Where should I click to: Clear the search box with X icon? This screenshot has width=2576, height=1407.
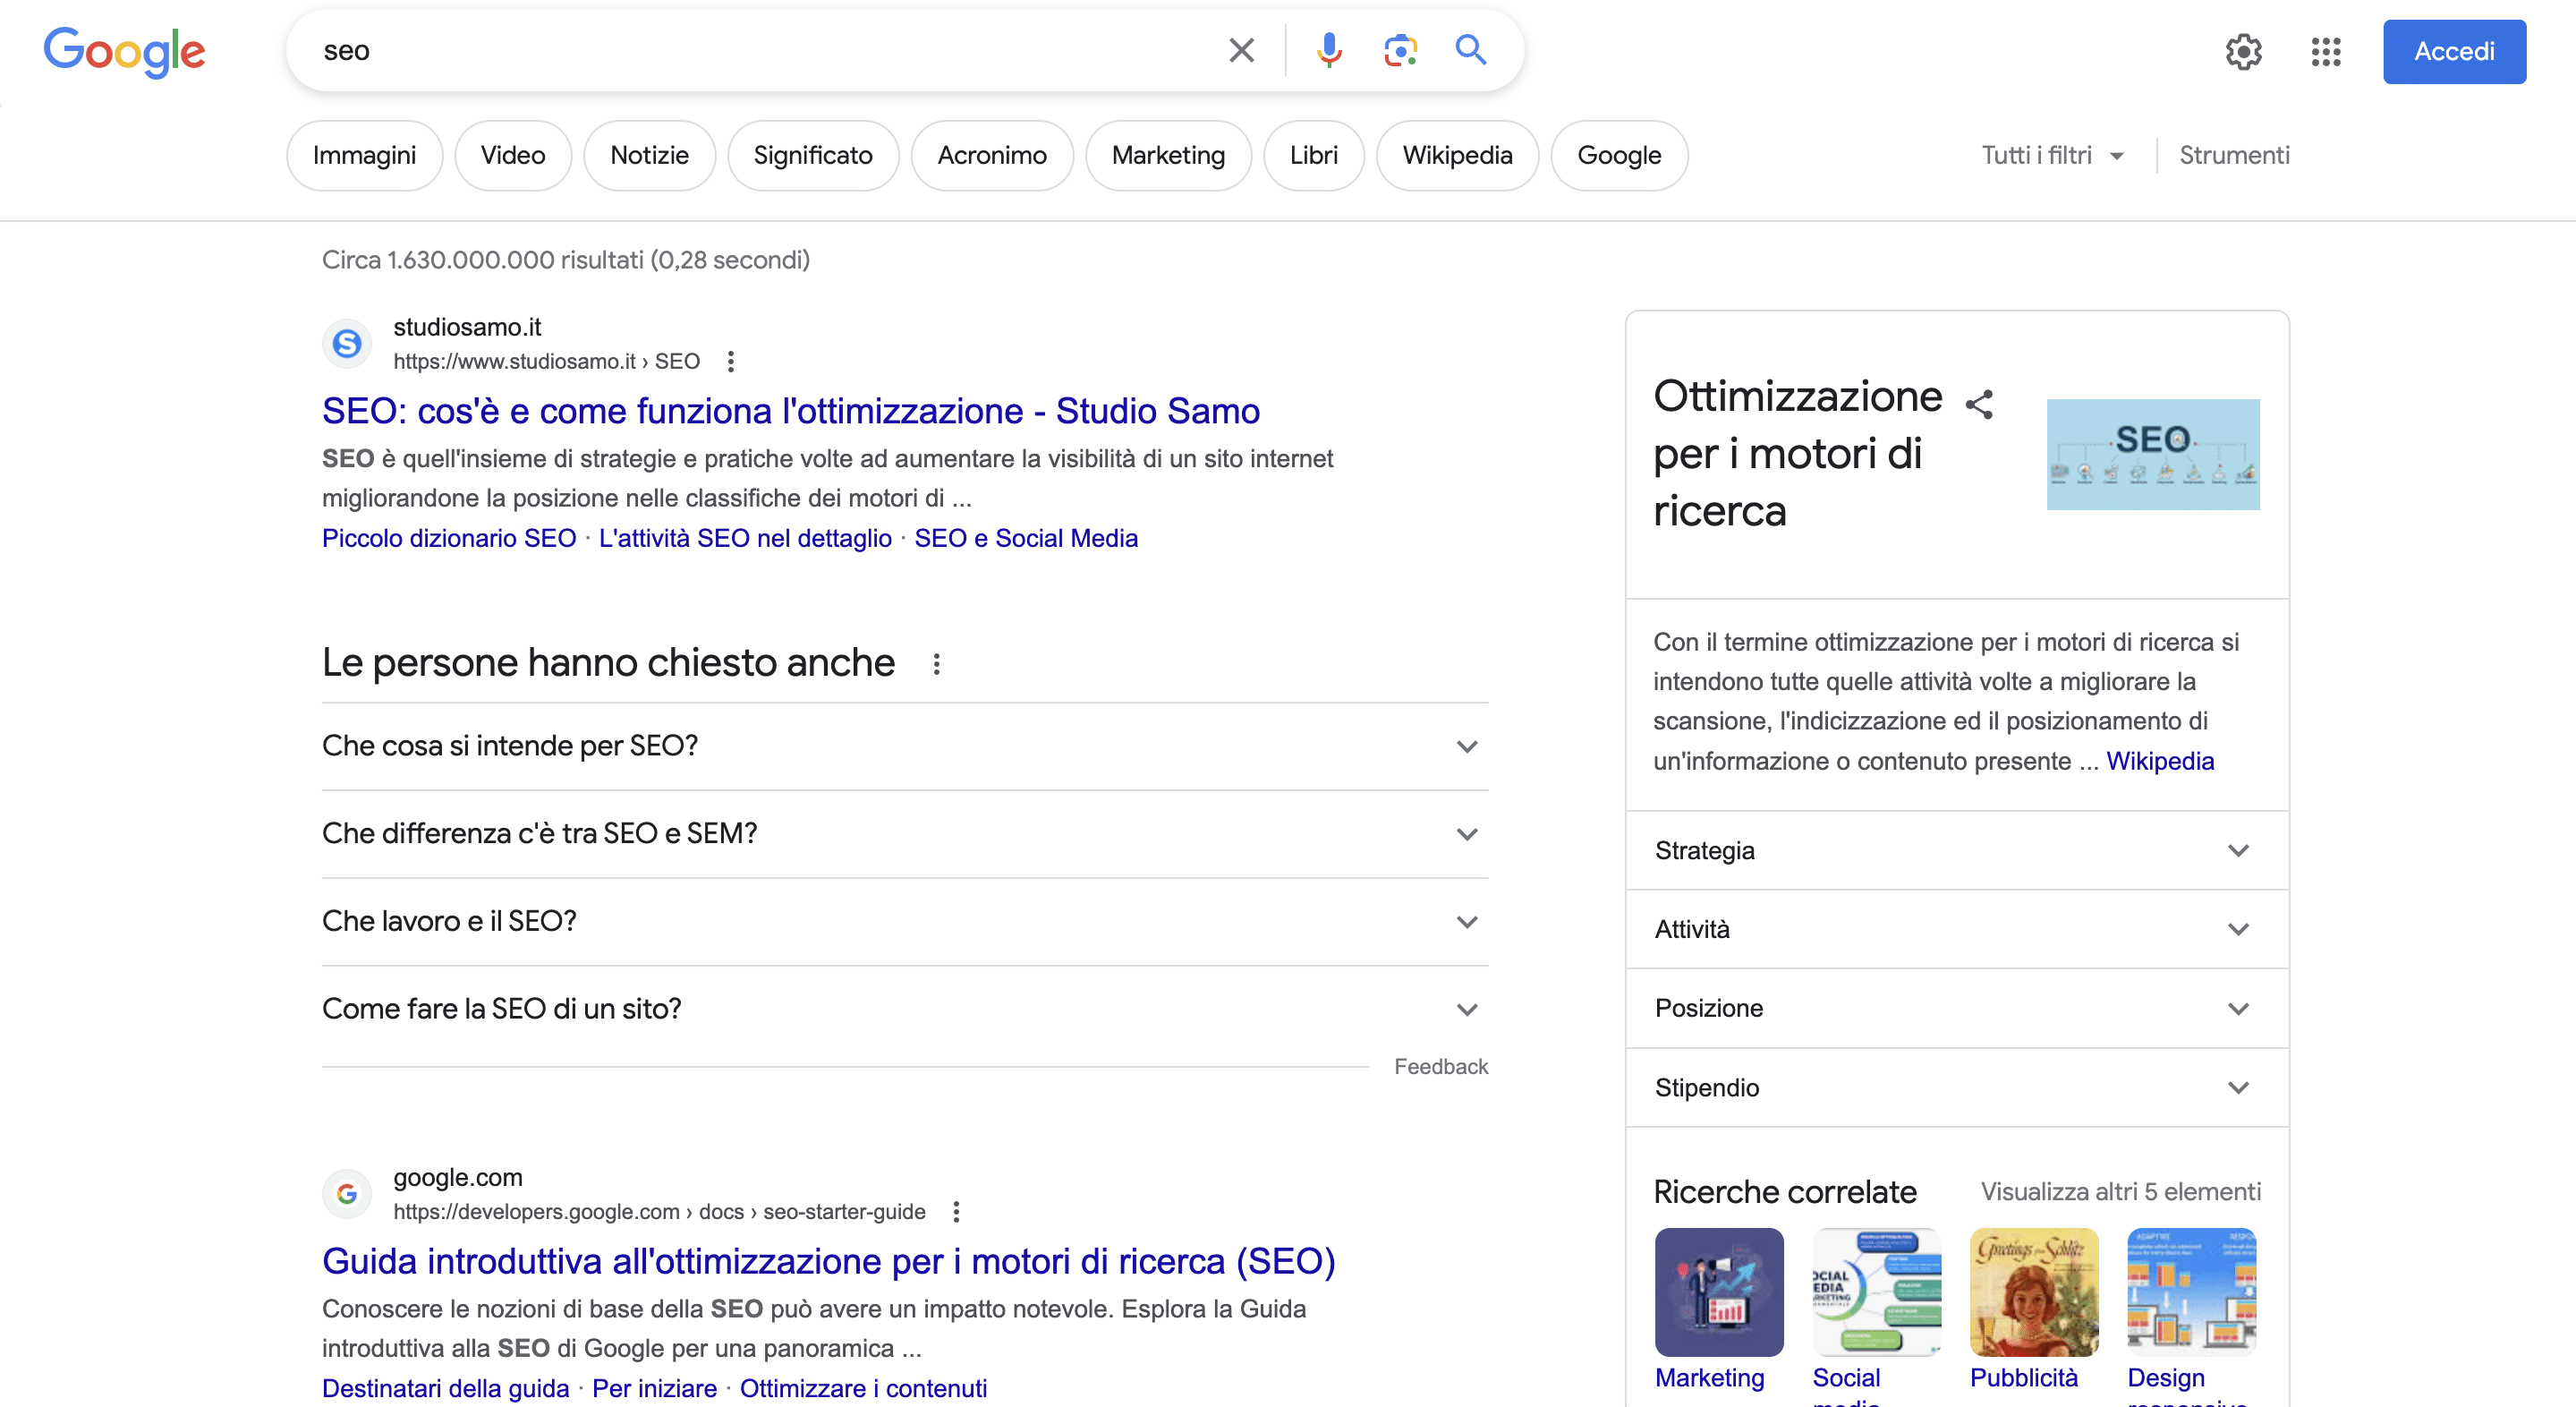click(1241, 50)
